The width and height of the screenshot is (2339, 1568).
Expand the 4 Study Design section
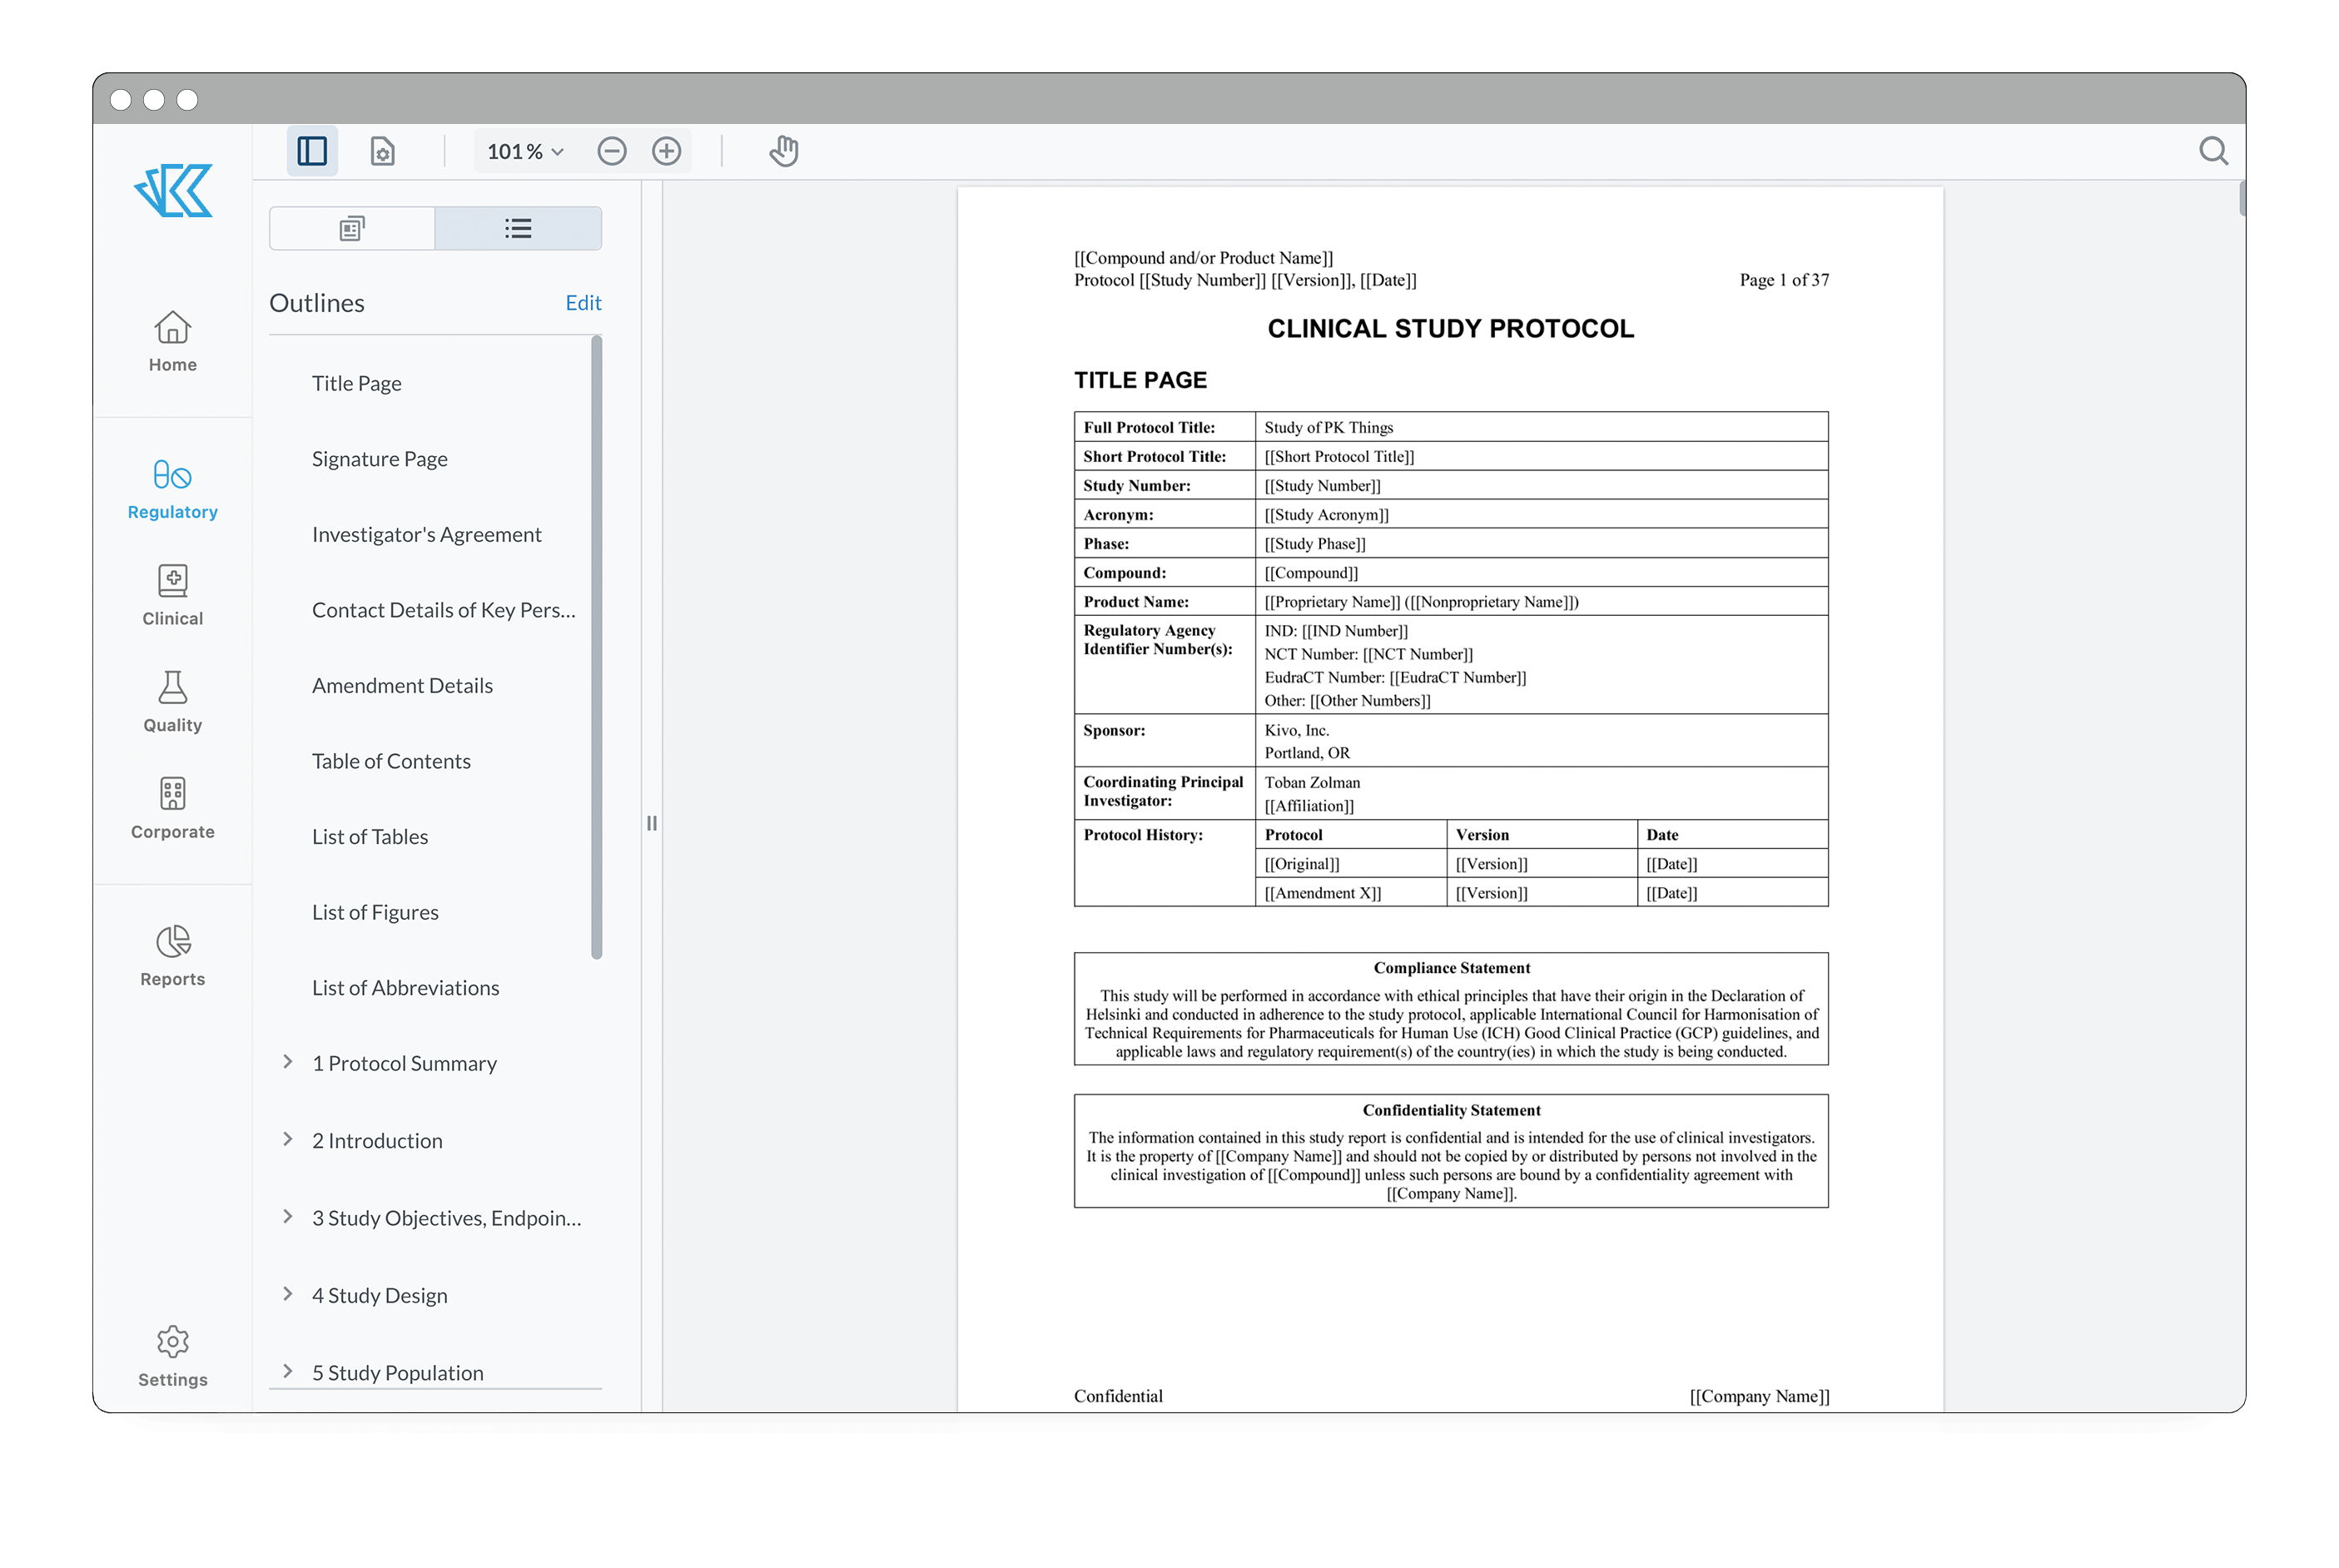[x=288, y=1294]
